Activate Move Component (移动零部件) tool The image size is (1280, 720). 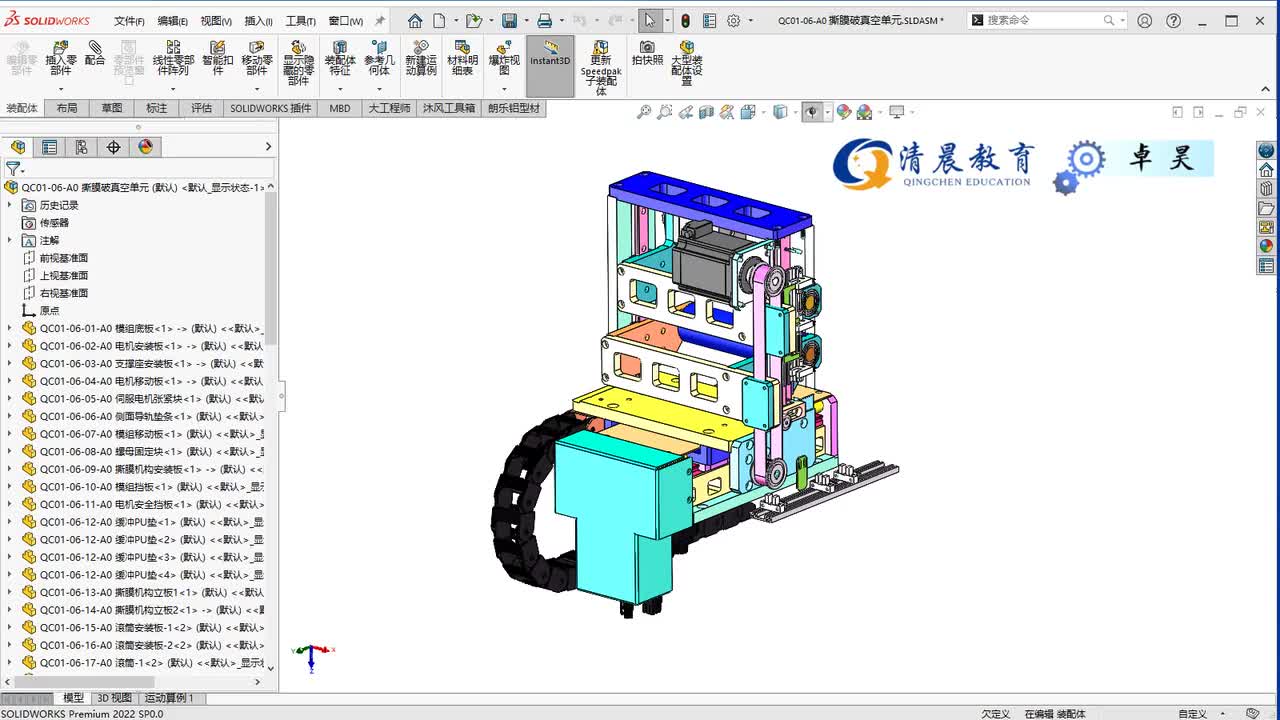point(257,58)
